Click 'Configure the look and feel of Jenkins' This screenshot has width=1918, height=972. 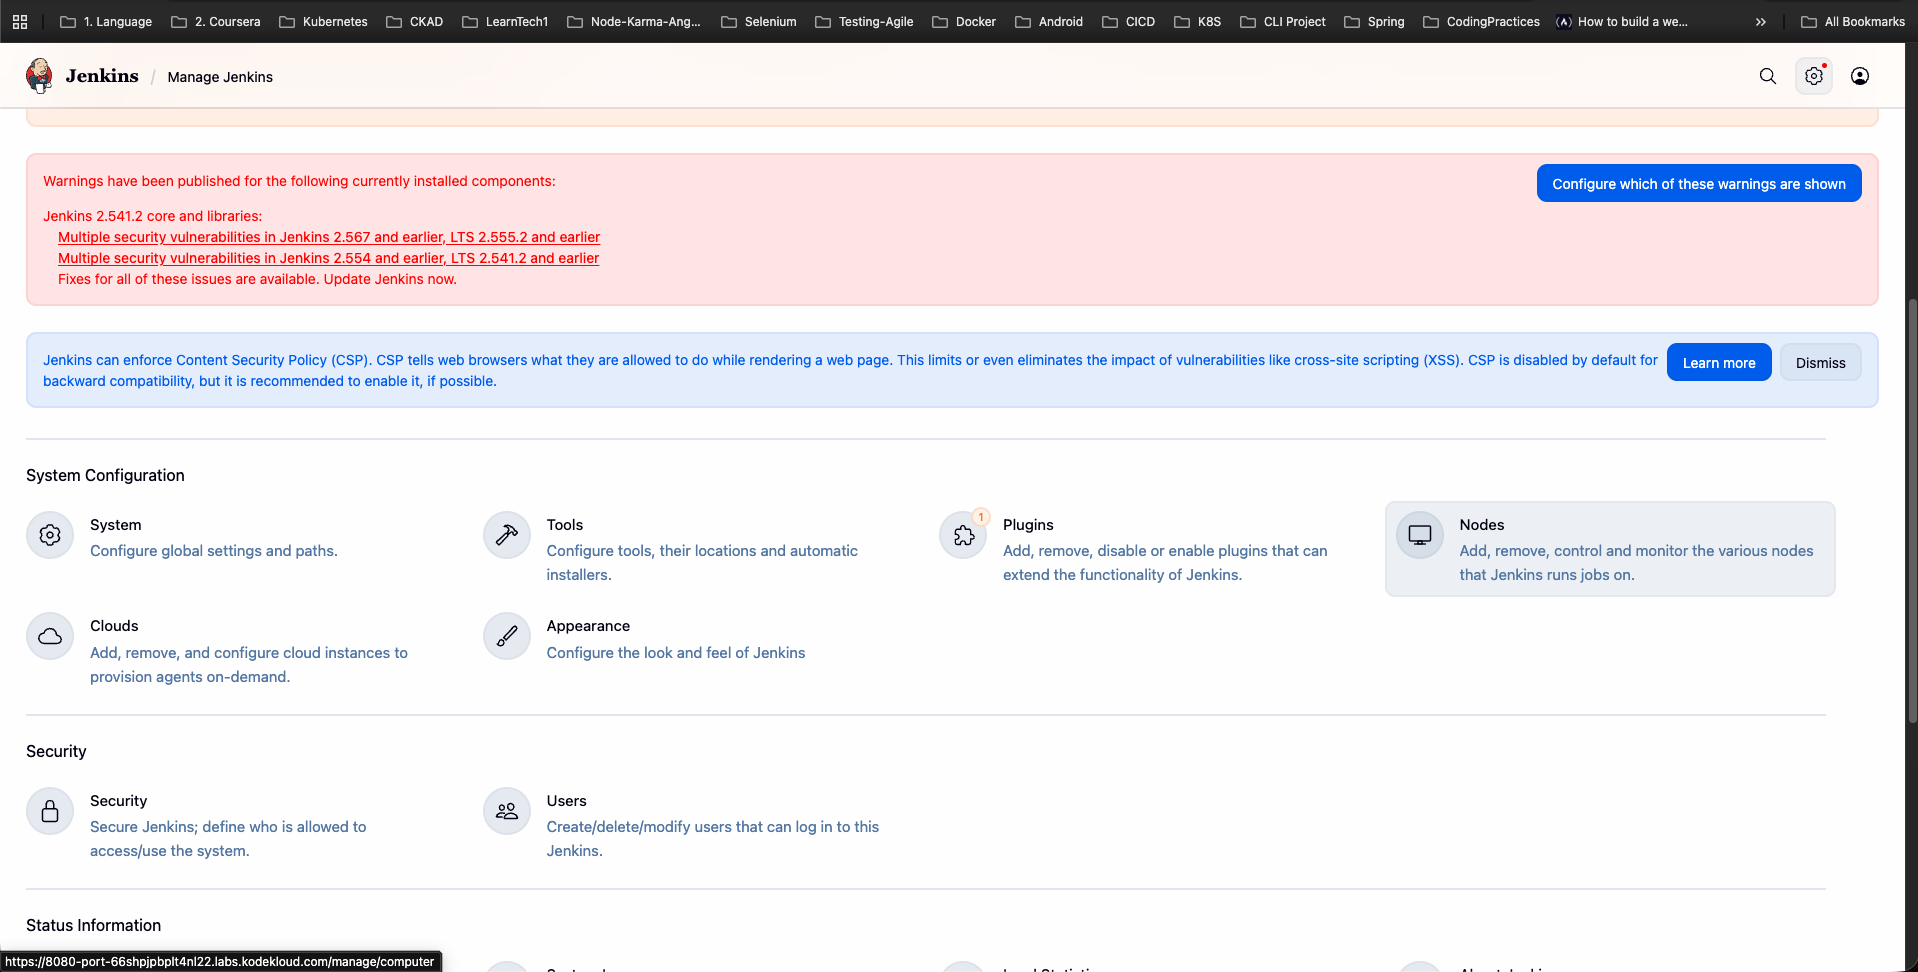click(x=676, y=653)
